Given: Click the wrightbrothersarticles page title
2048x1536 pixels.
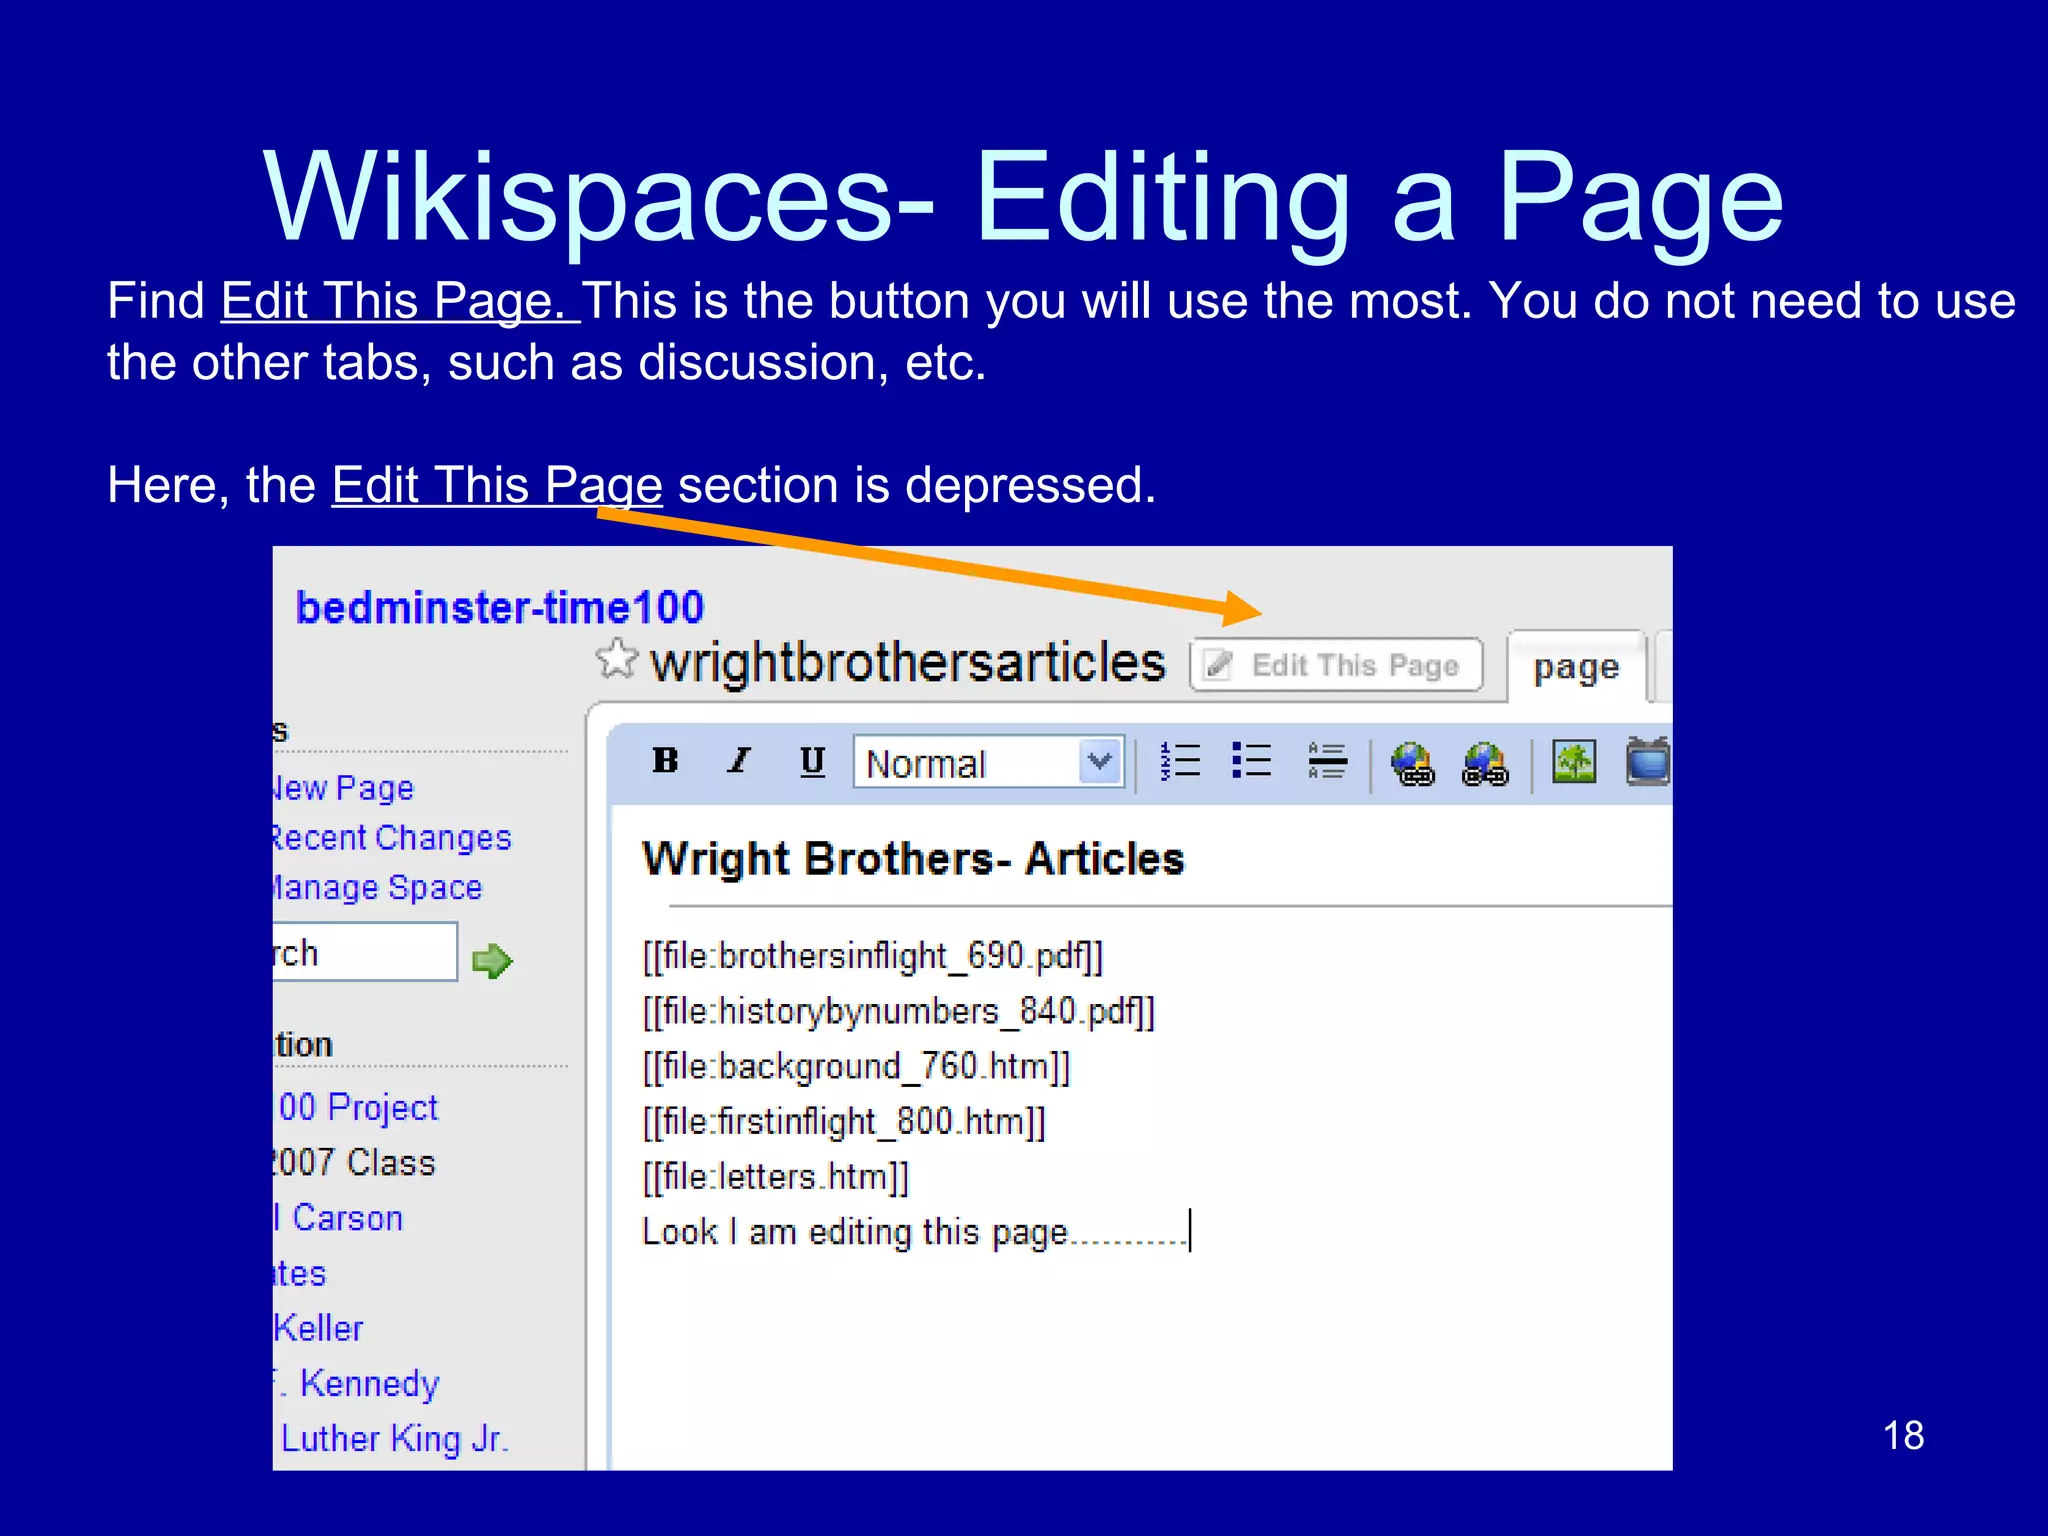Looking at the screenshot, I should pyautogui.click(x=908, y=663).
